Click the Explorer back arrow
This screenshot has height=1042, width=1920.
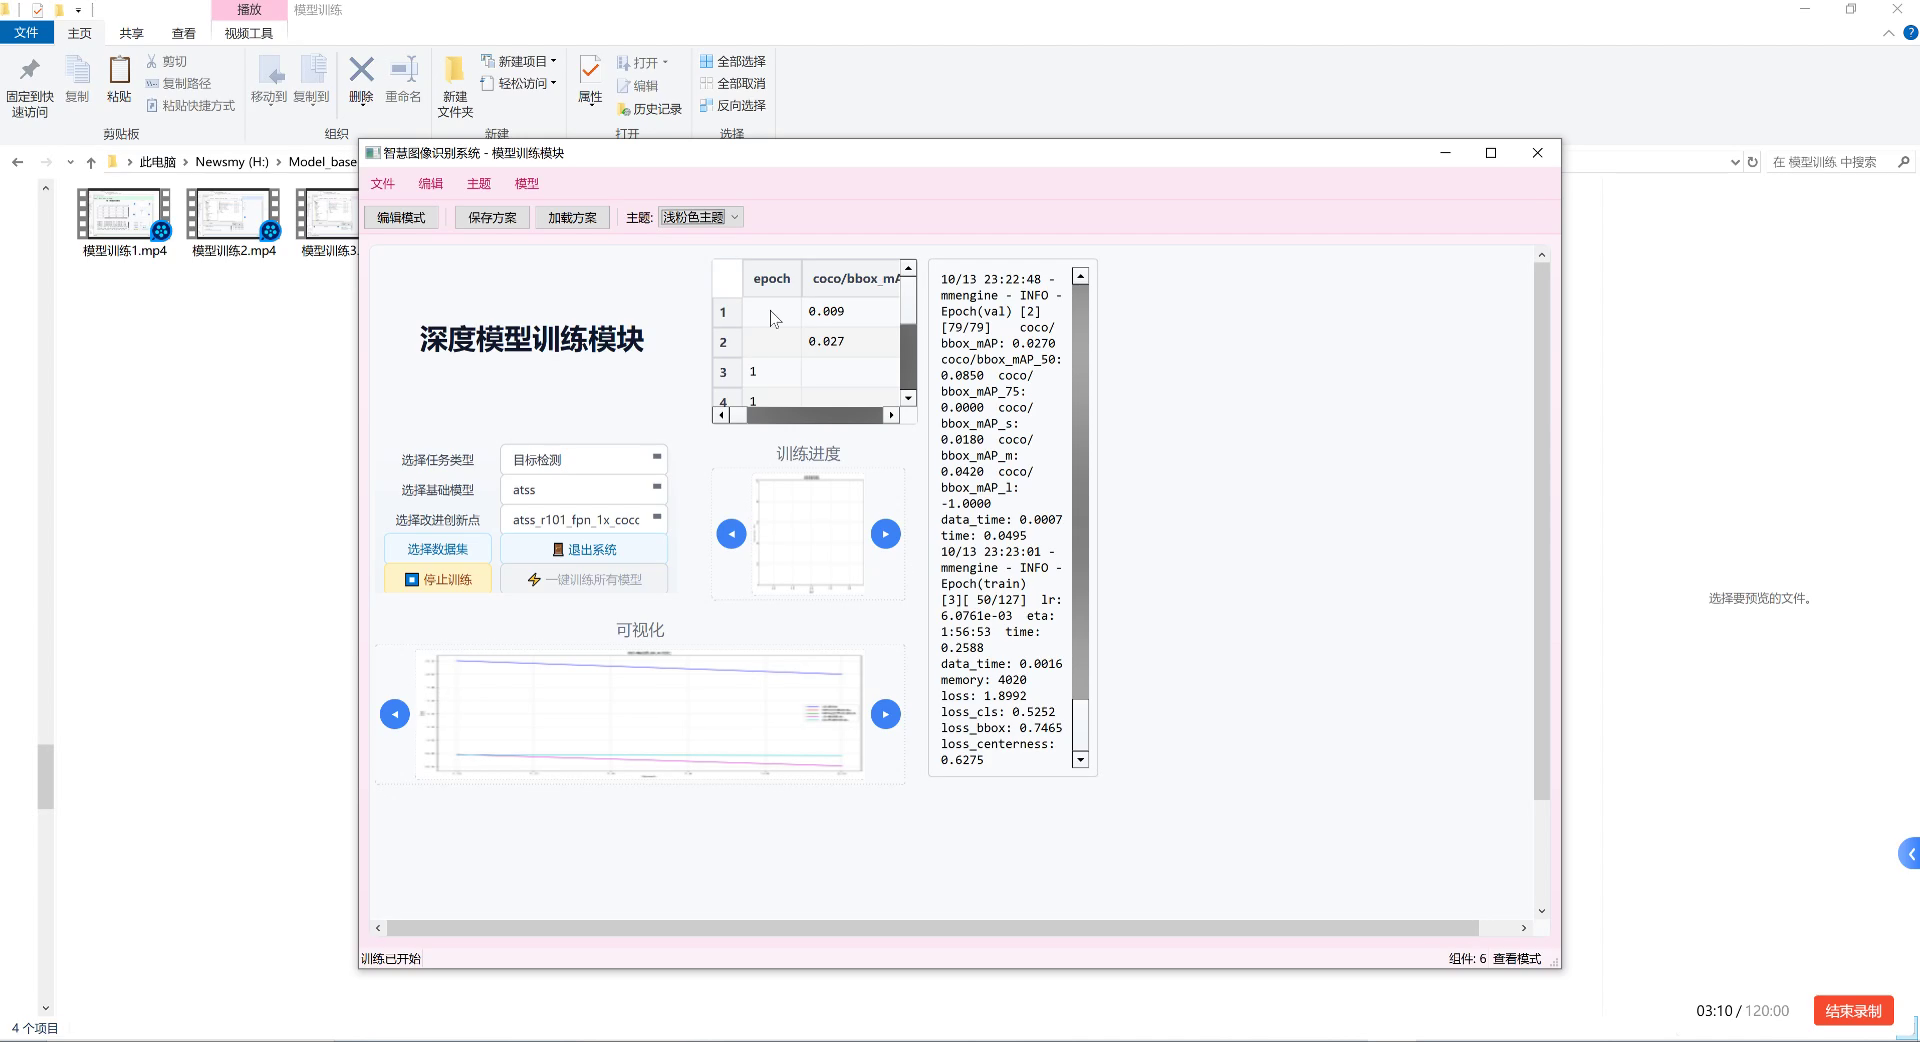(x=17, y=162)
